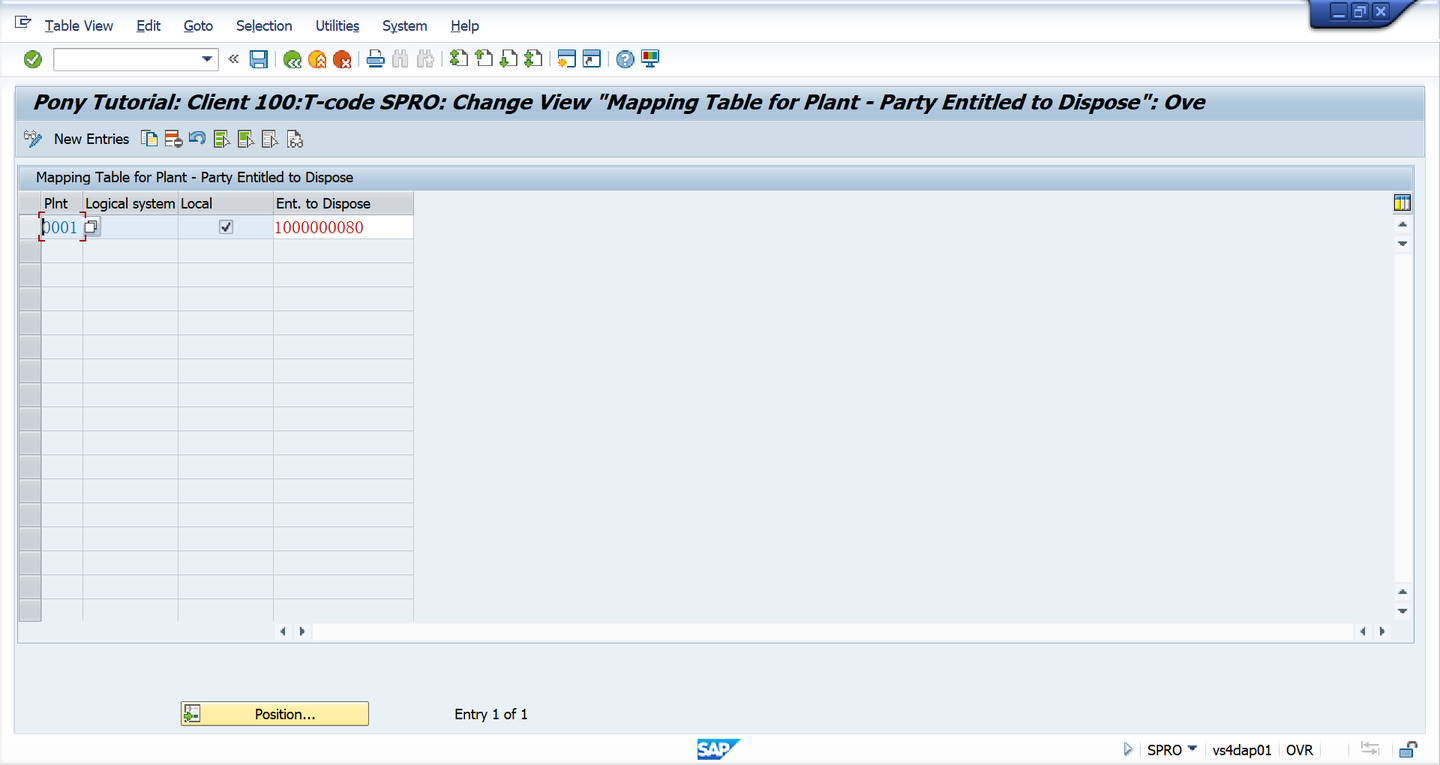
Task: Cancel the transaction with the red icon
Action: 342,59
